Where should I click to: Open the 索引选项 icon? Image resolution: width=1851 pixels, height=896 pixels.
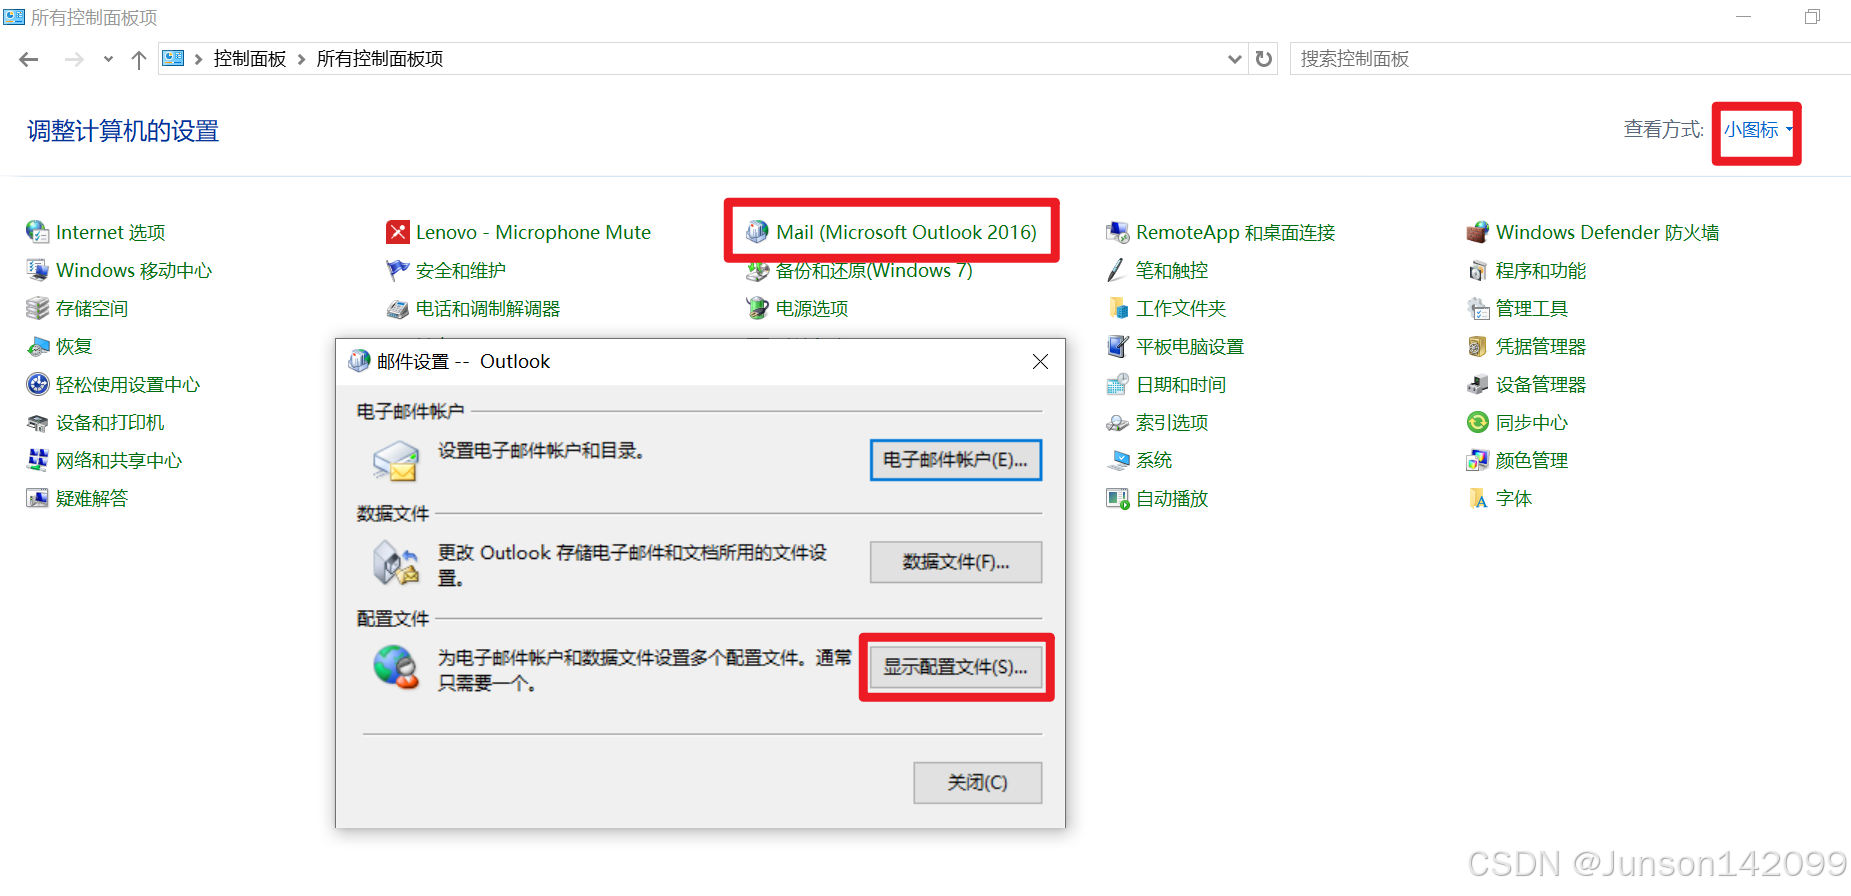tap(1117, 422)
